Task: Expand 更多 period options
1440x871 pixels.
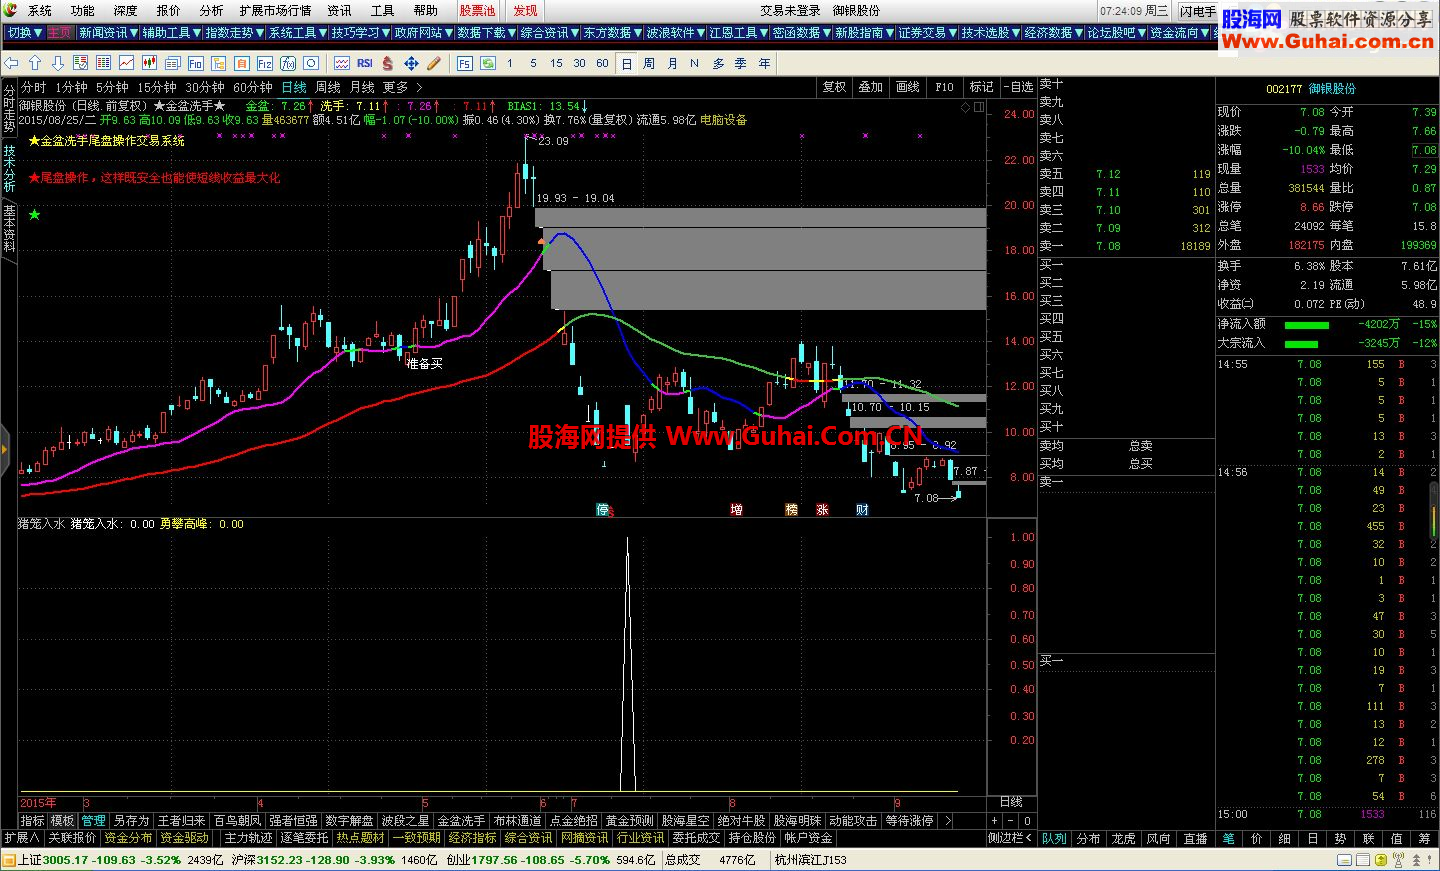Action: (x=402, y=88)
